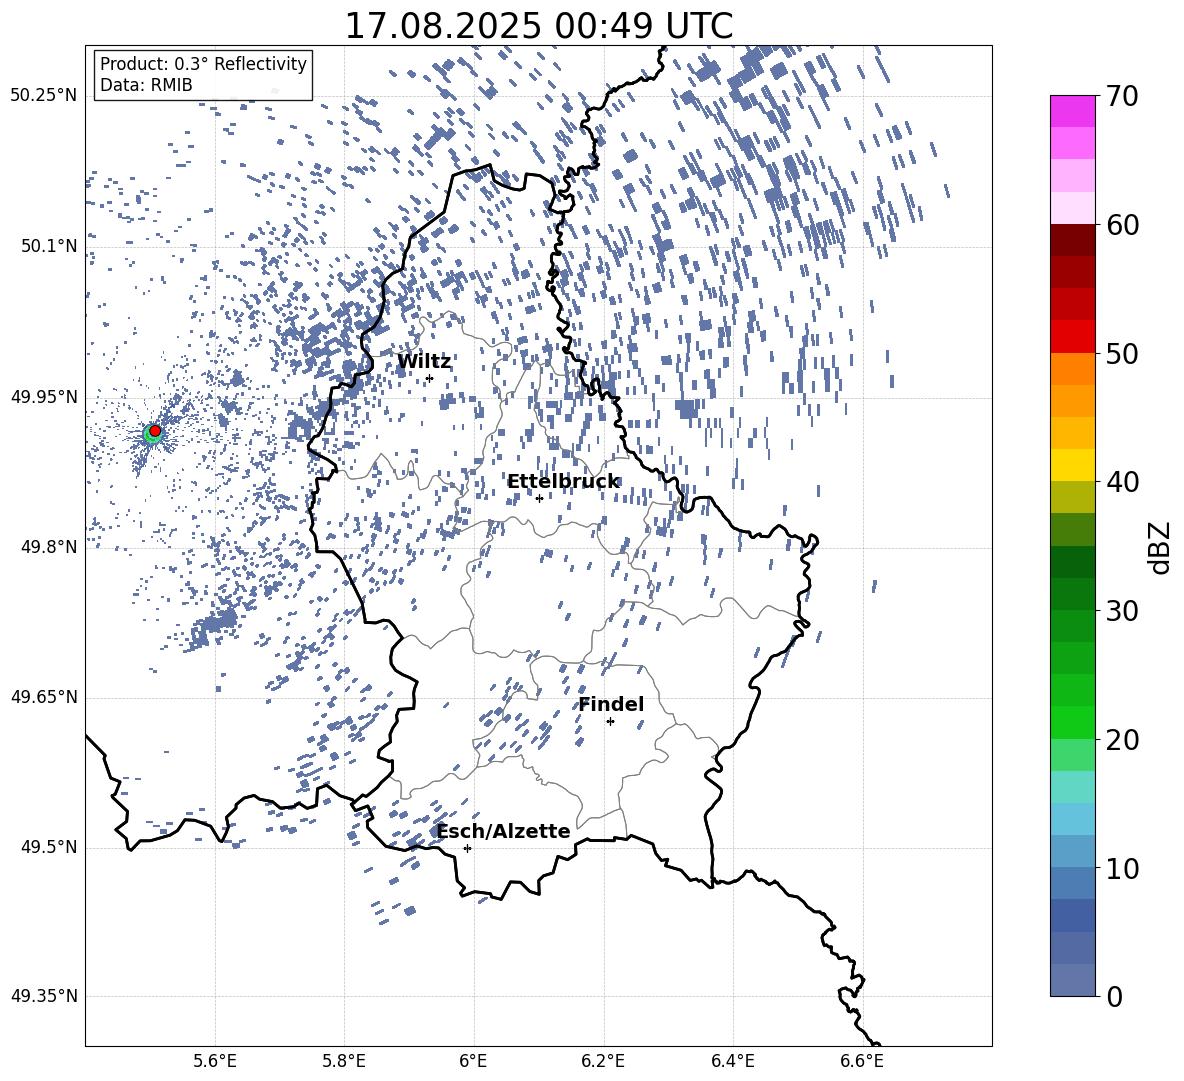Click the Esch/Alzette city label

pyautogui.click(x=504, y=831)
